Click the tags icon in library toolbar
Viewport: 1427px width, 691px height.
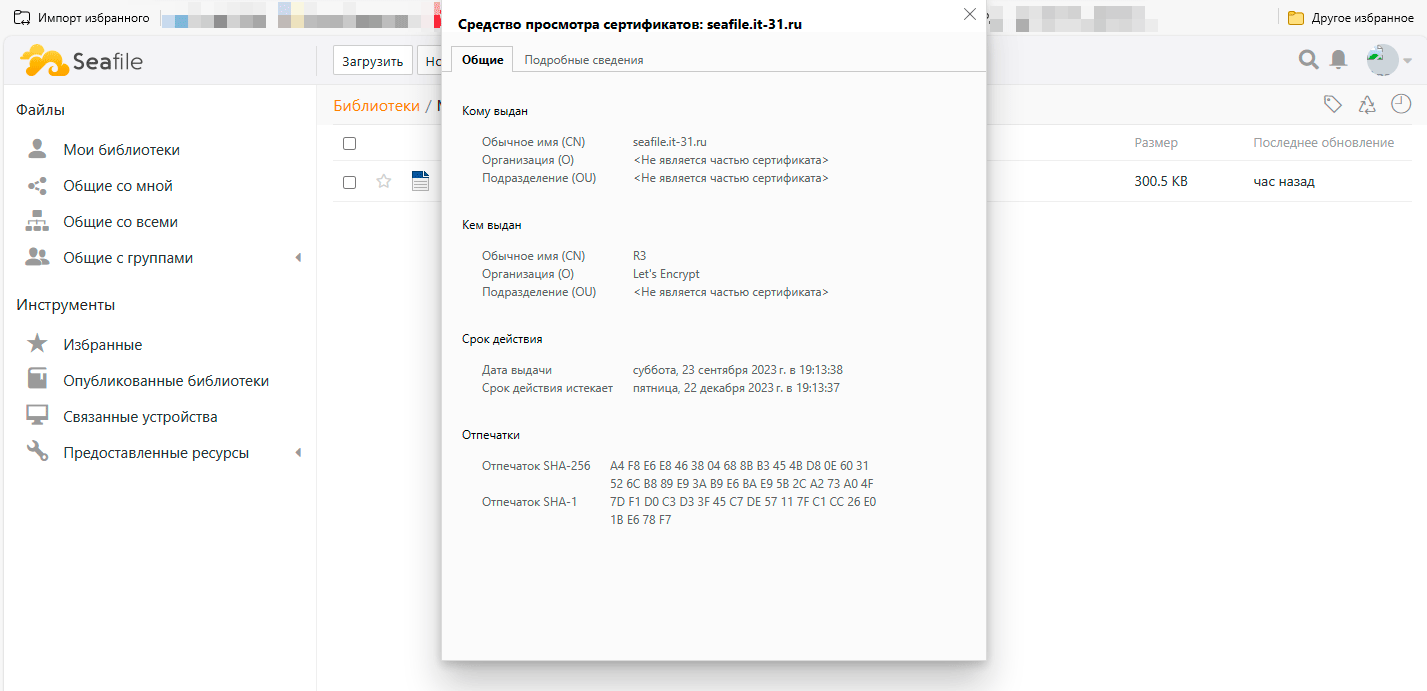click(x=1332, y=104)
